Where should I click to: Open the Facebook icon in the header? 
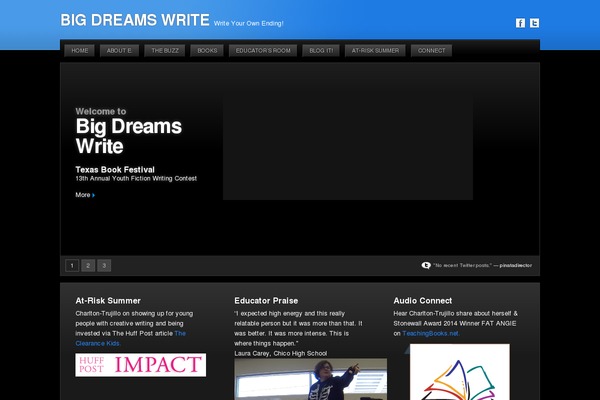click(x=520, y=23)
